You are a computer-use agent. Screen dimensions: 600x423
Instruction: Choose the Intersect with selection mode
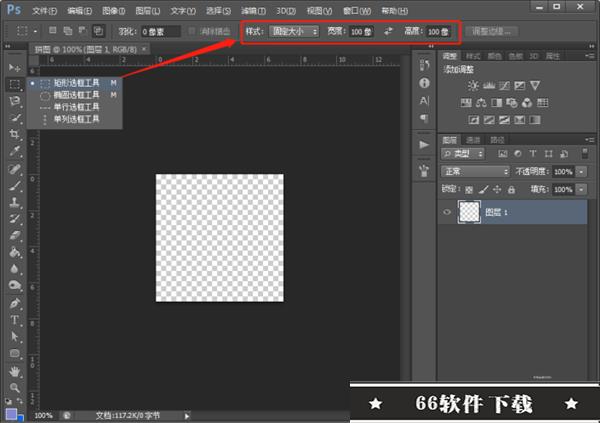[98, 31]
